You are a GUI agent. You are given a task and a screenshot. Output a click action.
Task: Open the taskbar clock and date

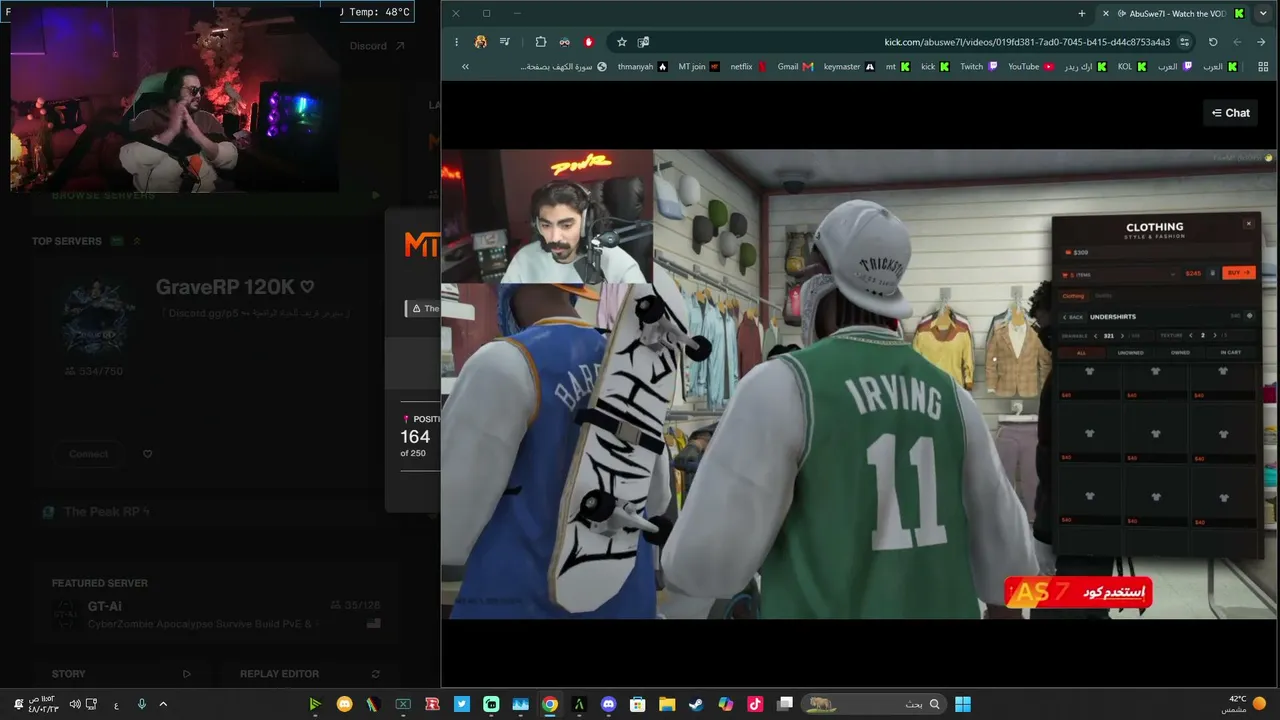[x=42, y=704]
